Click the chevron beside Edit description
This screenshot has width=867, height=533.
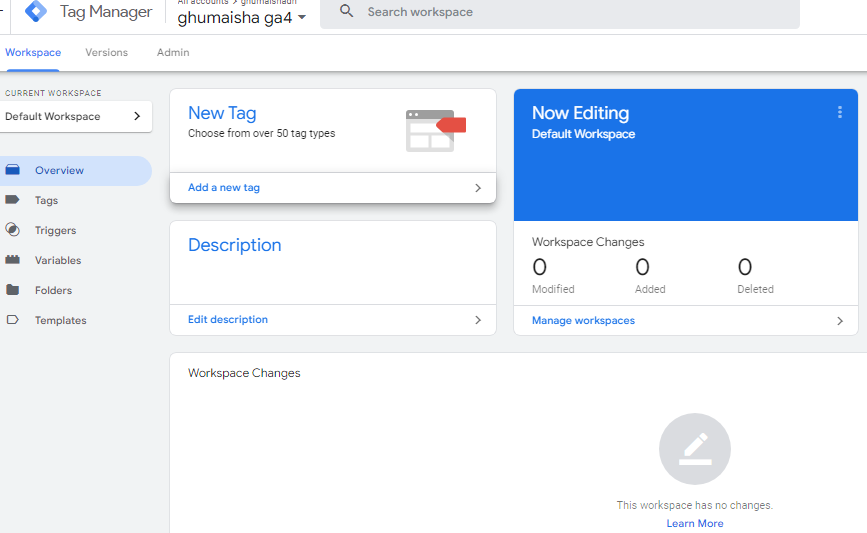pos(478,320)
